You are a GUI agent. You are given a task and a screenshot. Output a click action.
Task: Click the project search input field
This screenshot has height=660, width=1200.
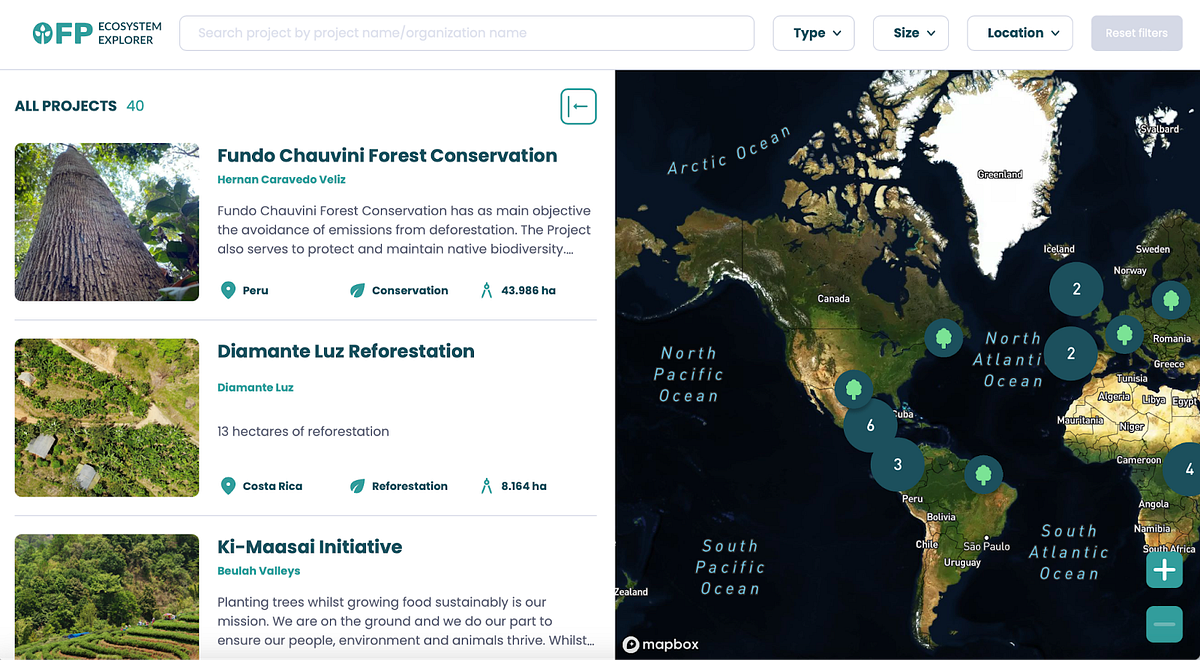467,33
